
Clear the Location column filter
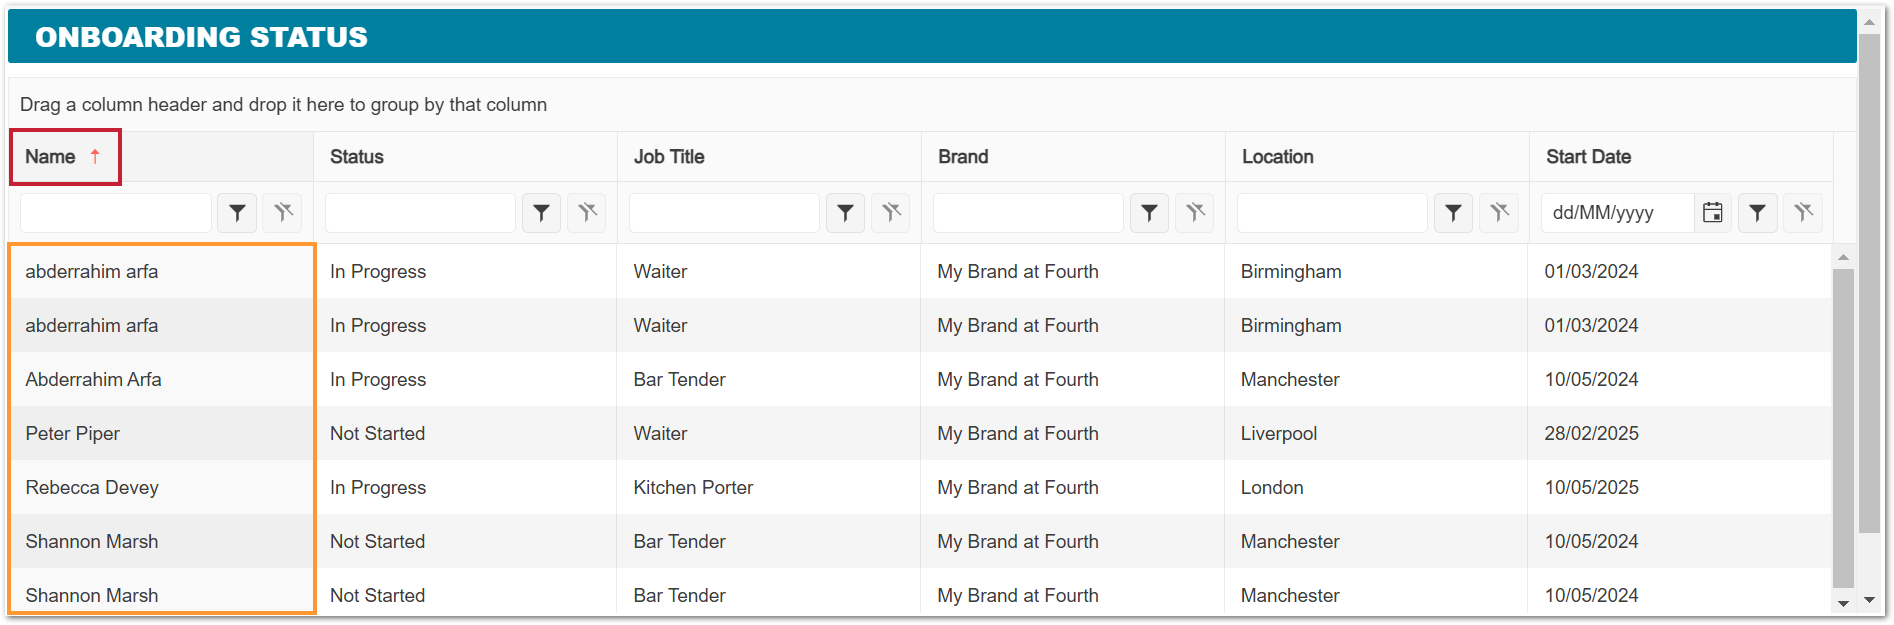pyautogui.click(x=1499, y=213)
